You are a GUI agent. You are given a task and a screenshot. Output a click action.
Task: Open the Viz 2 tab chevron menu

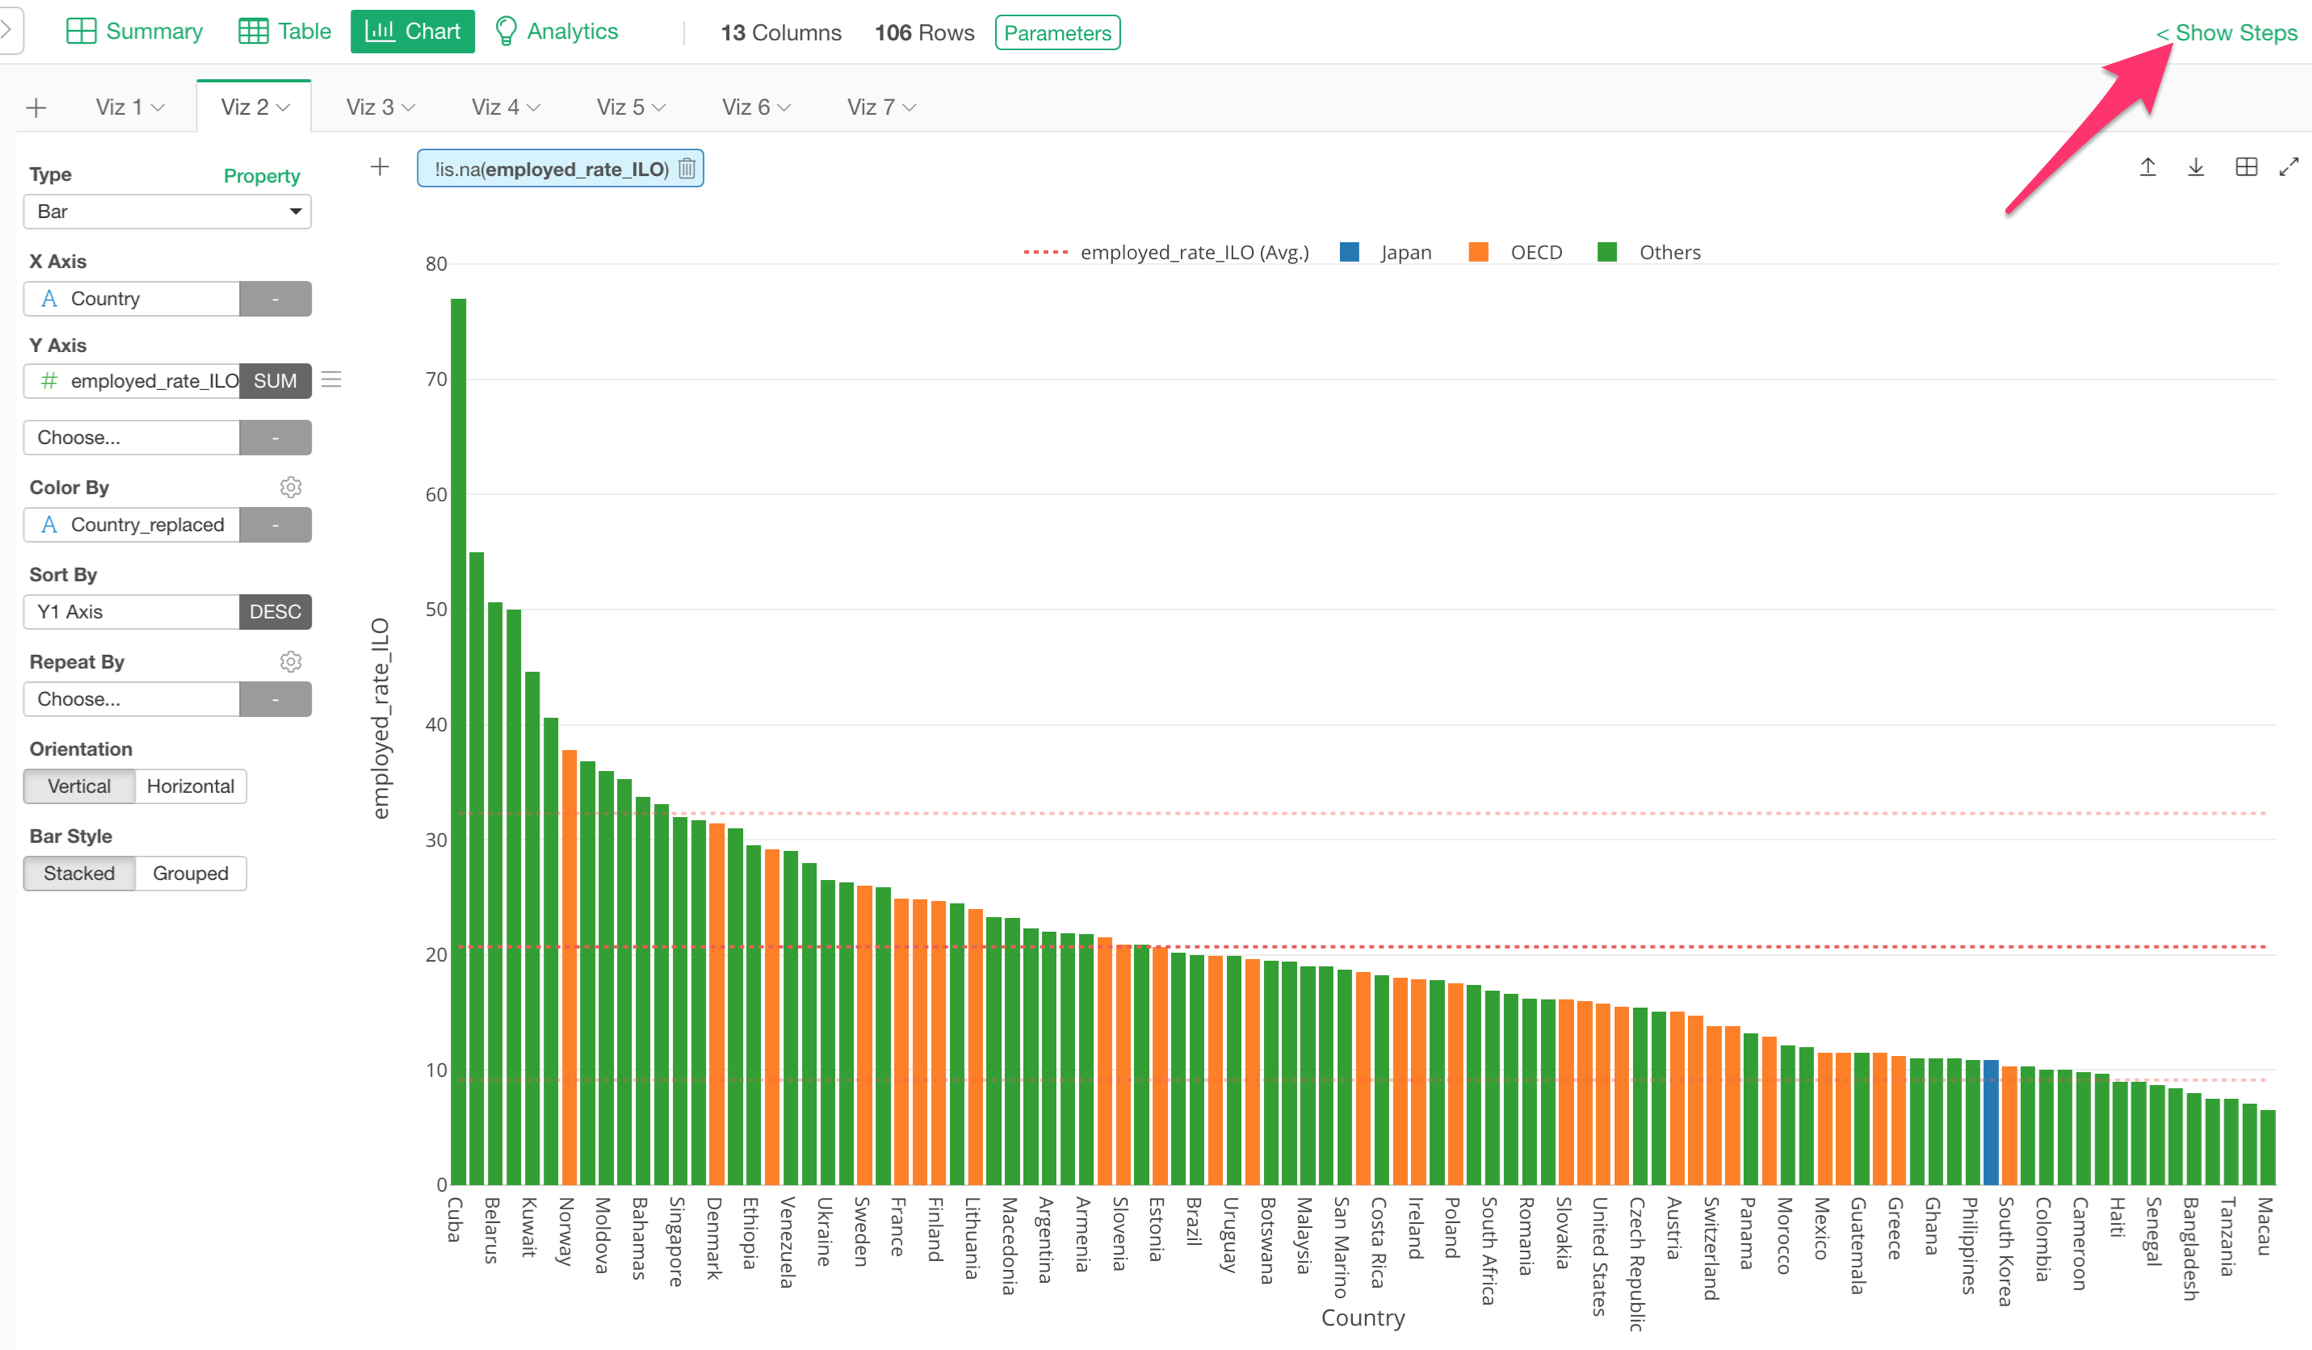[x=284, y=108]
